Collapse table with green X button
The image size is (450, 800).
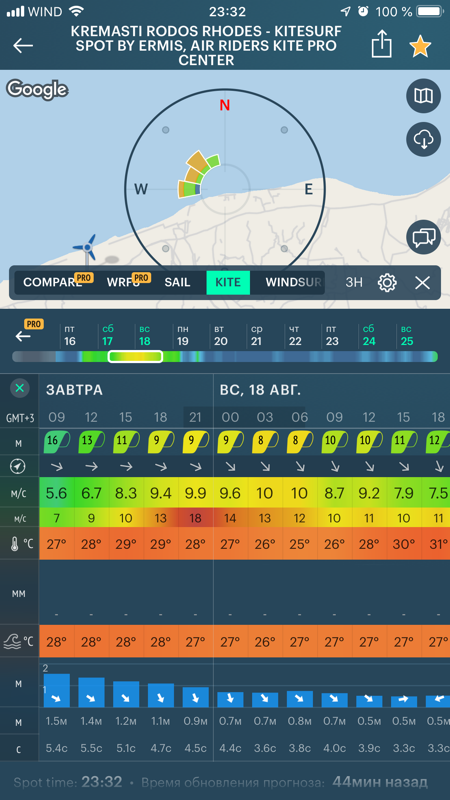[x=19, y=388]
